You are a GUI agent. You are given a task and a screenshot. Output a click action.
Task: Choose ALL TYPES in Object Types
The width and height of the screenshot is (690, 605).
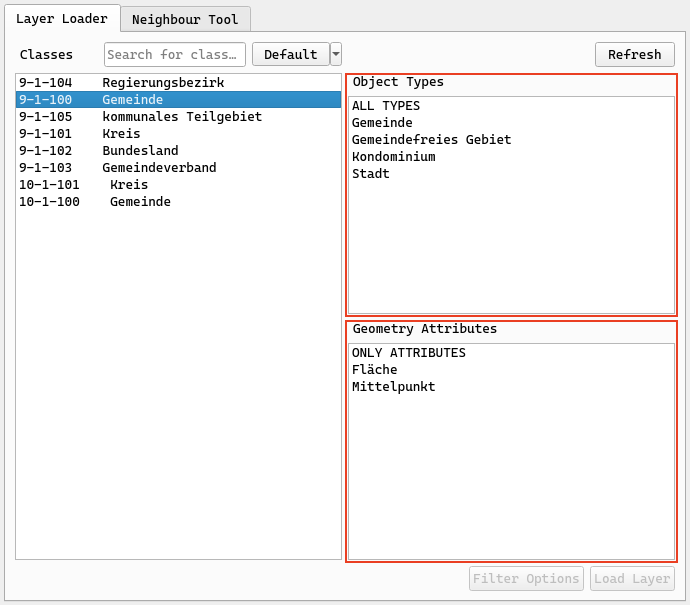point(511,106)
